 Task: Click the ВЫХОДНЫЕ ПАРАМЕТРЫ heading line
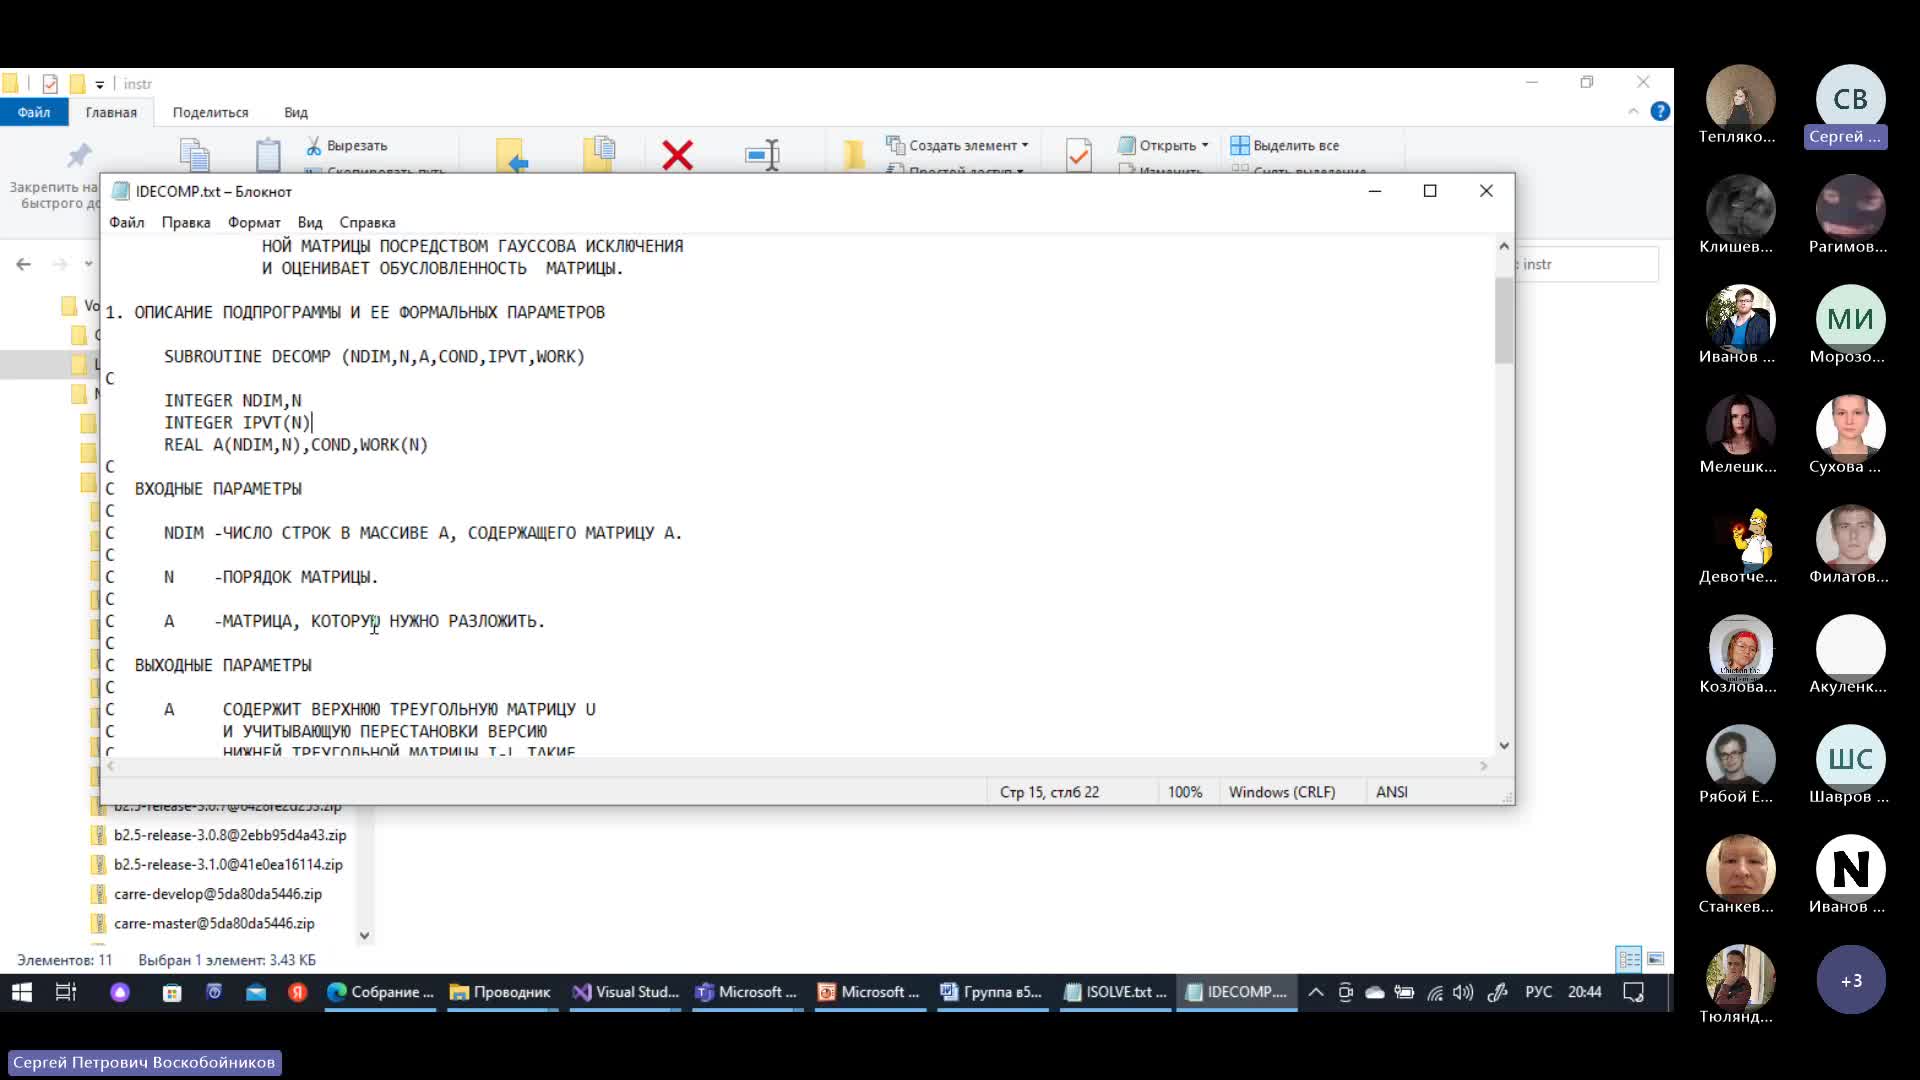coord(223,664)
